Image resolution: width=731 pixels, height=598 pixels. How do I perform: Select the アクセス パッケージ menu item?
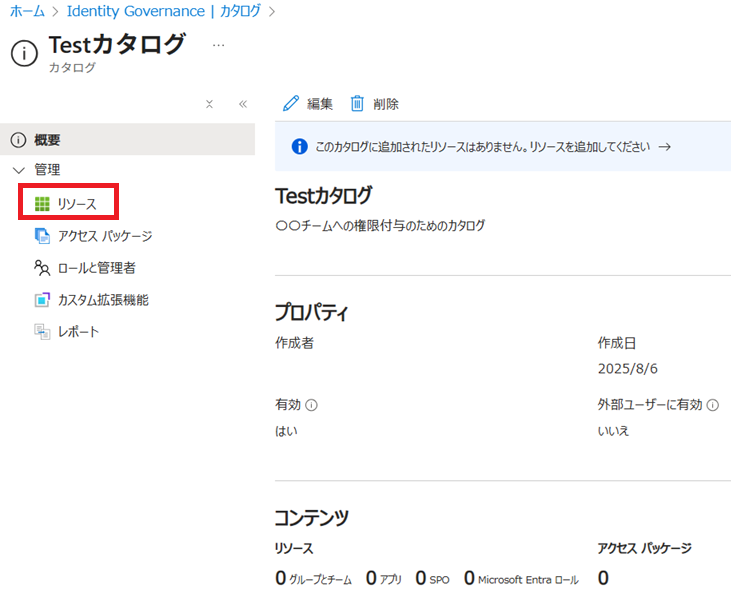click(x=105, y=236)
